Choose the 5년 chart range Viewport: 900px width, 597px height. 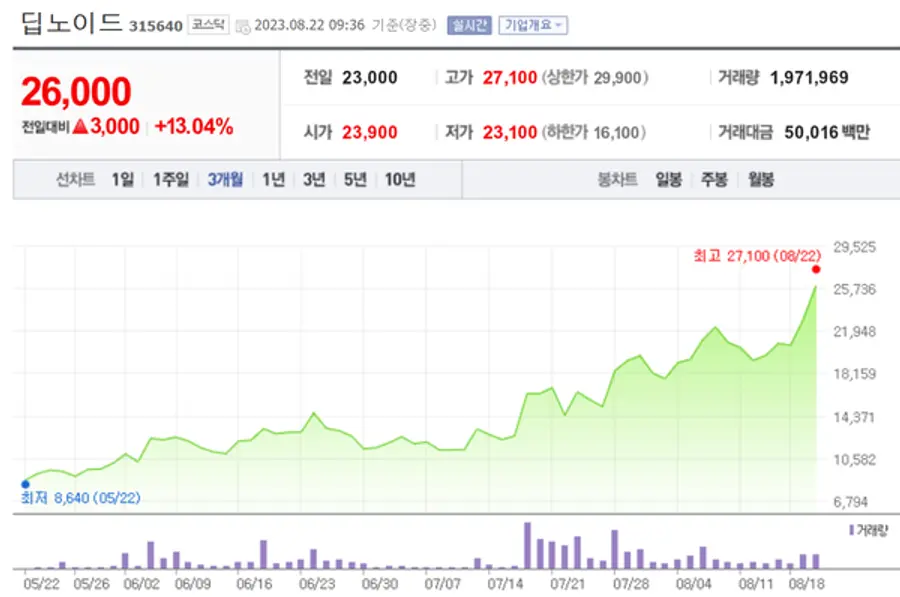tap(355, 180)
